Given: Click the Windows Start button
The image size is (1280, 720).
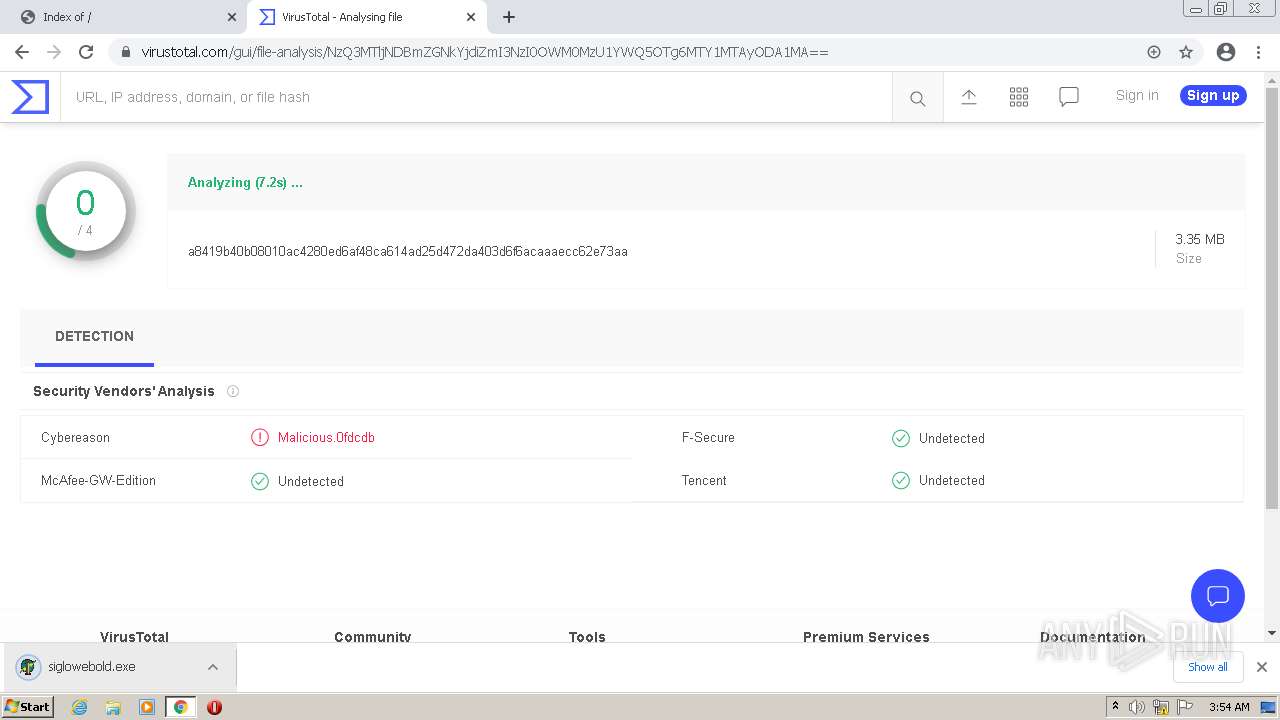Looking at the screenshot, I should coord(28,707).
